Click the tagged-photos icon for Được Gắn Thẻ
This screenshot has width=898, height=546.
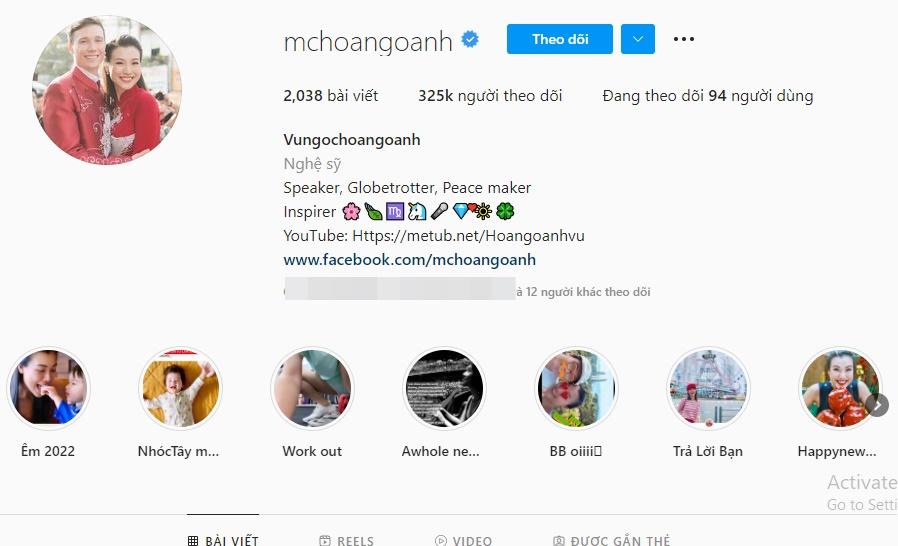[x=558, y=540]
